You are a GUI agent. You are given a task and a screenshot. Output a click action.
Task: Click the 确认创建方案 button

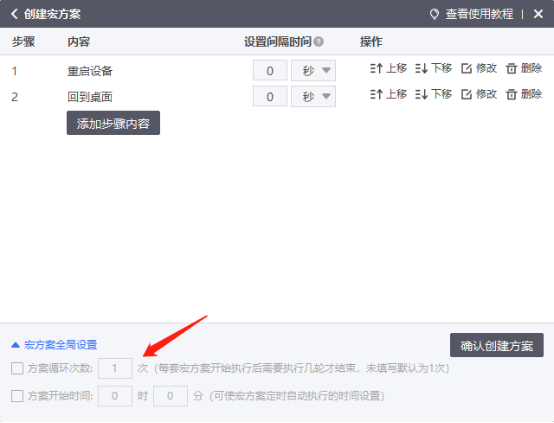497,345
